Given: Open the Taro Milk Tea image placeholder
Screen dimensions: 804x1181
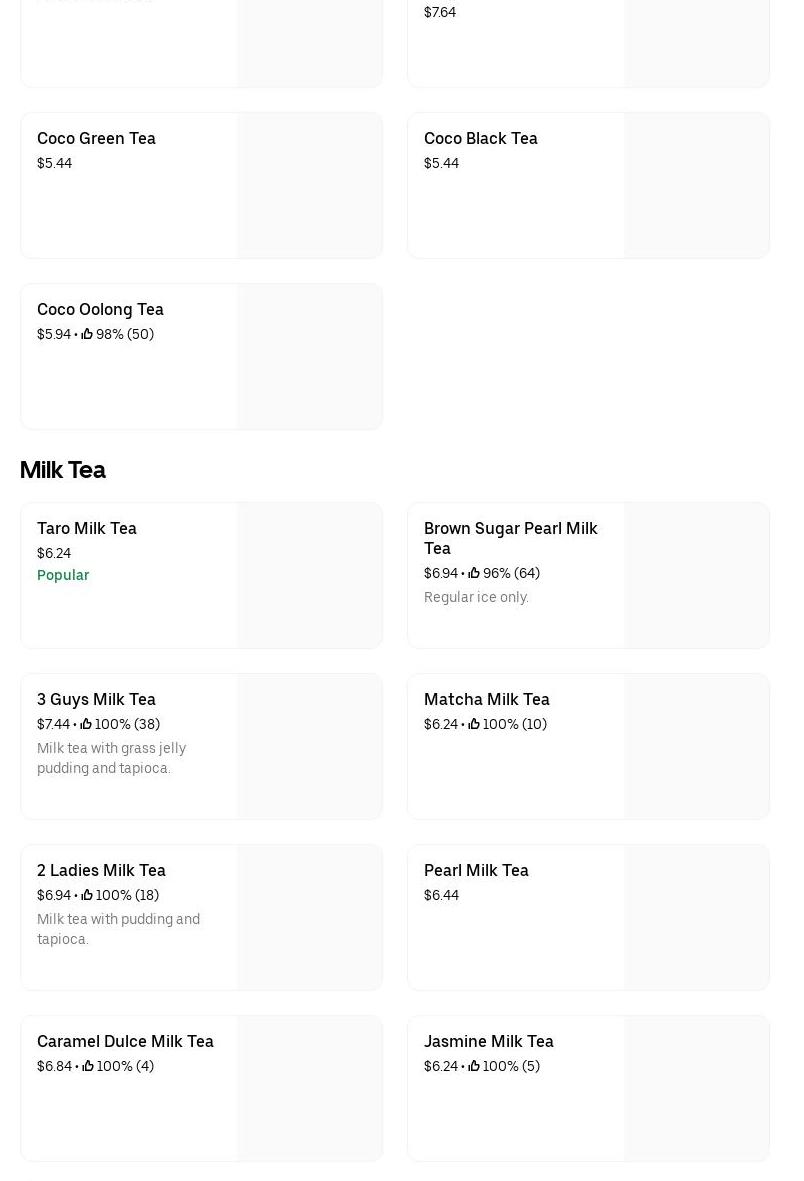Looking at the screenshot, I should coord(309,575).
